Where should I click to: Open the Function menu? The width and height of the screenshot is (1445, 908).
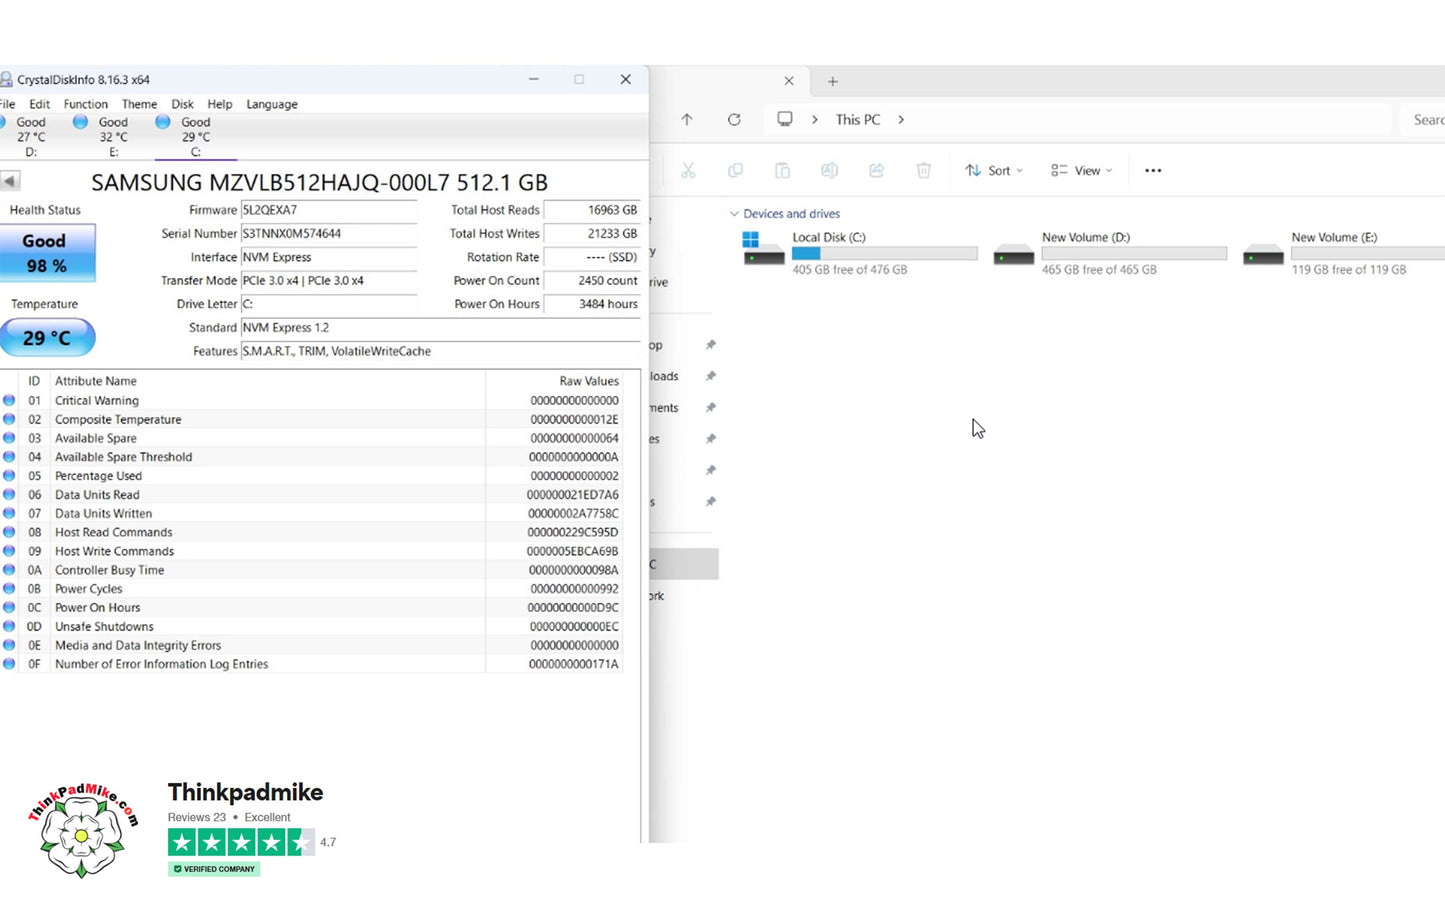(x=86, y=104)
